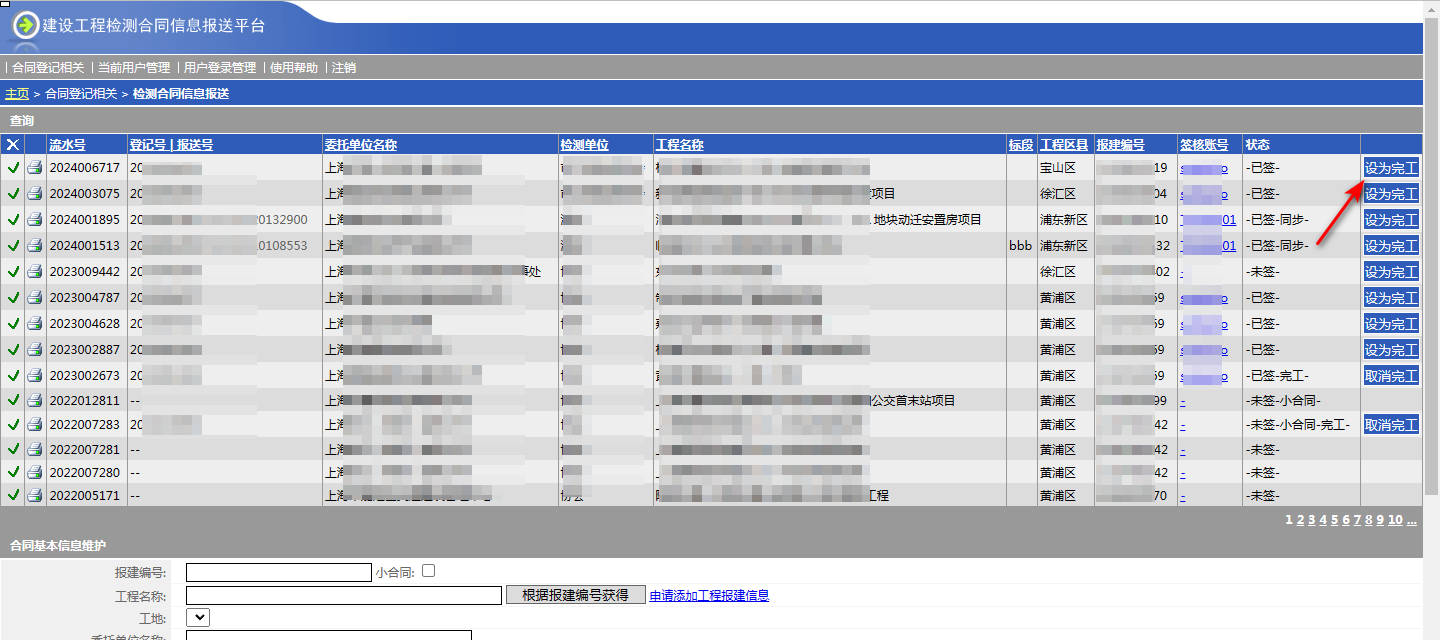The height and width of the screenshot is (640, 1440).
Task: Click green checkmark for row 2022012811
Action: click(x=13, y=400)
